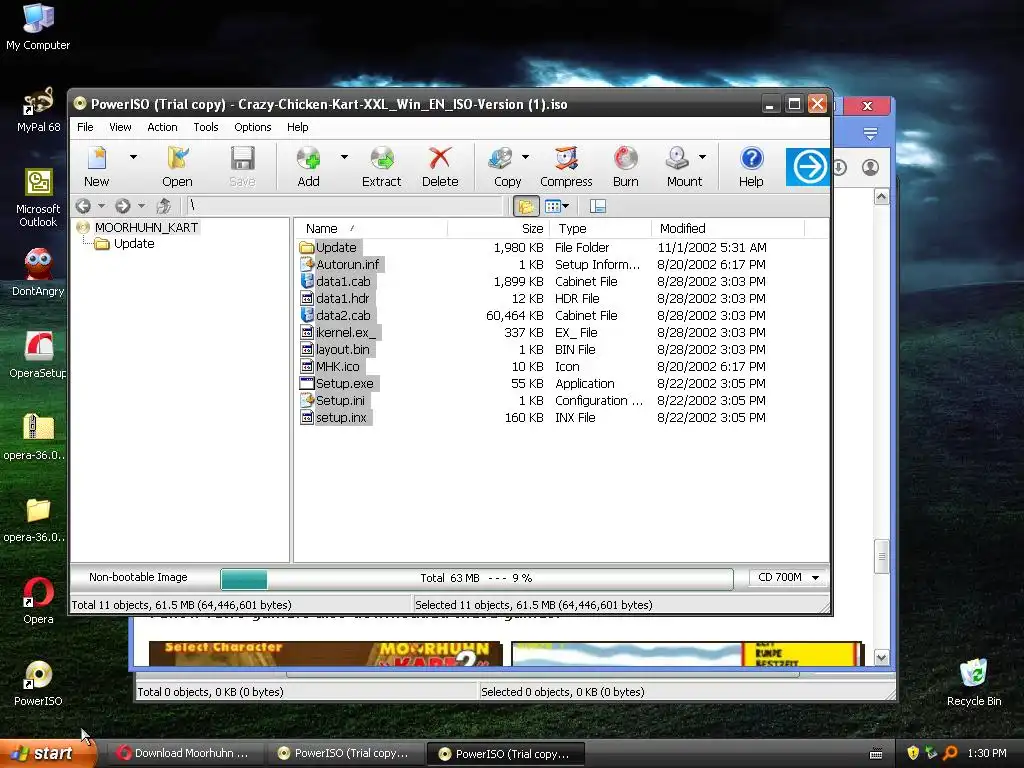Open My Computer desktop icon
This screenshot has width=1024, height=768.
[38, 27]
